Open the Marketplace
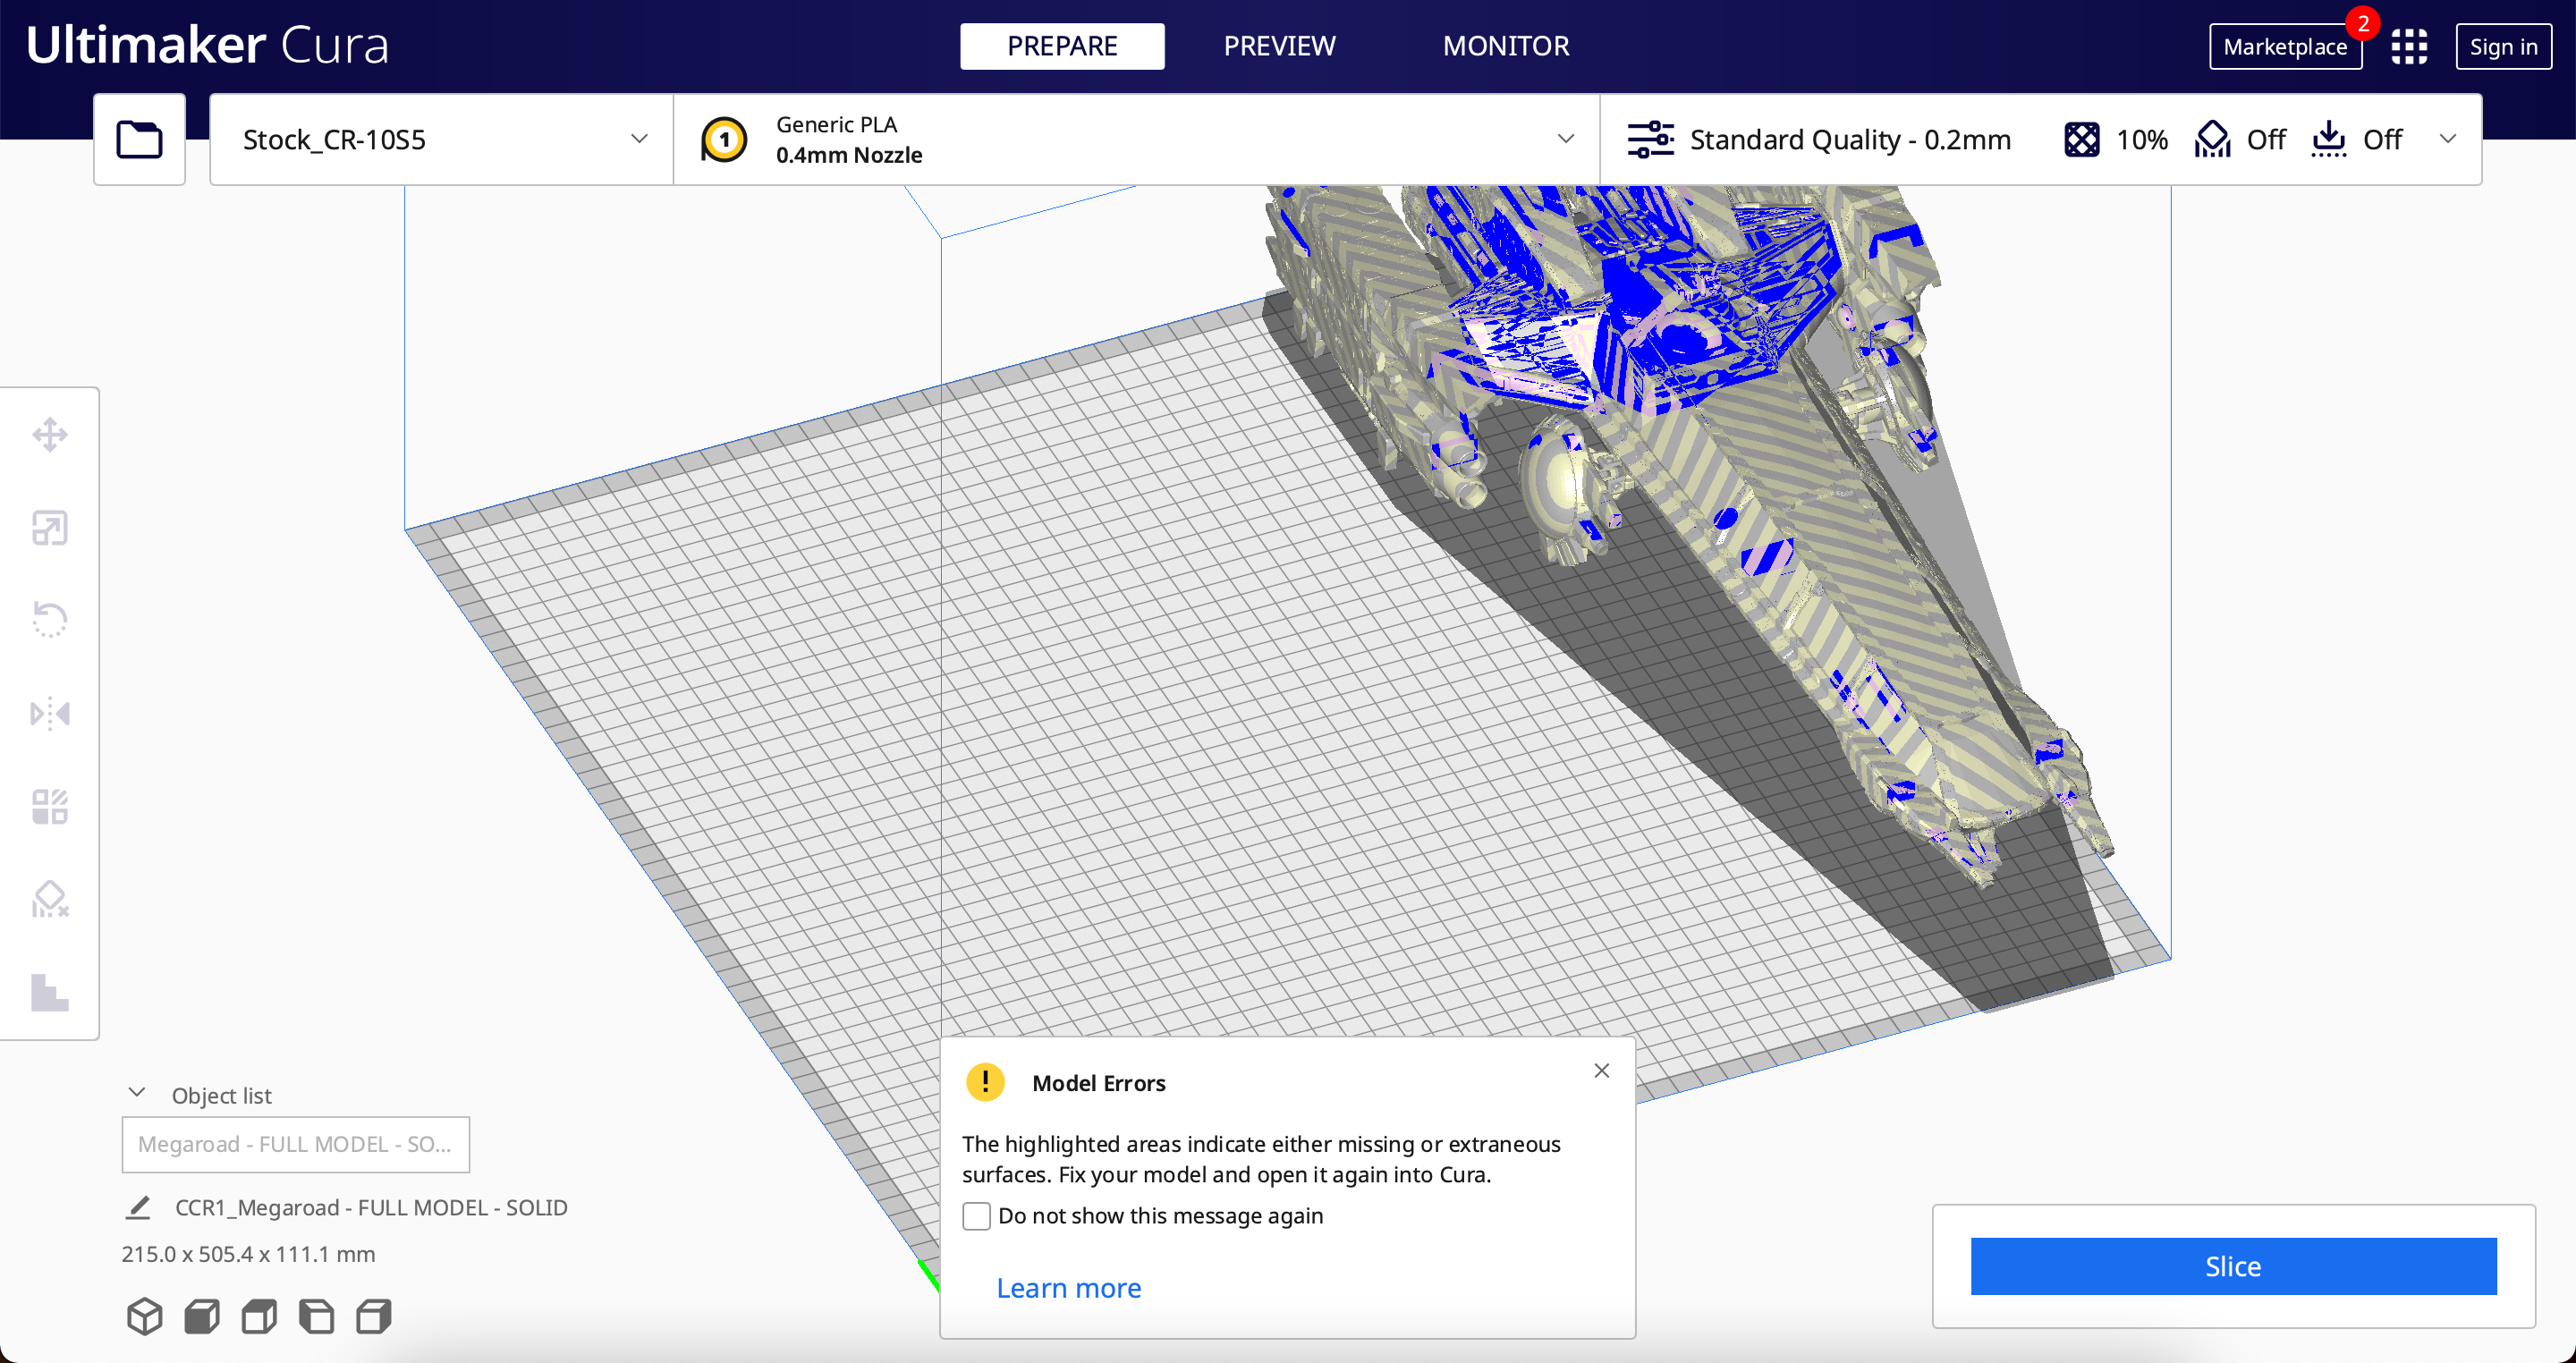 [2285, 47]
